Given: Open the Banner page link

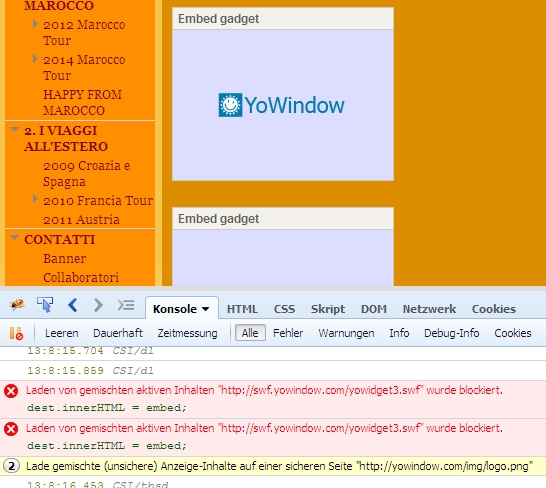Looking at the screenshot, I should click(x=64, y=258).
